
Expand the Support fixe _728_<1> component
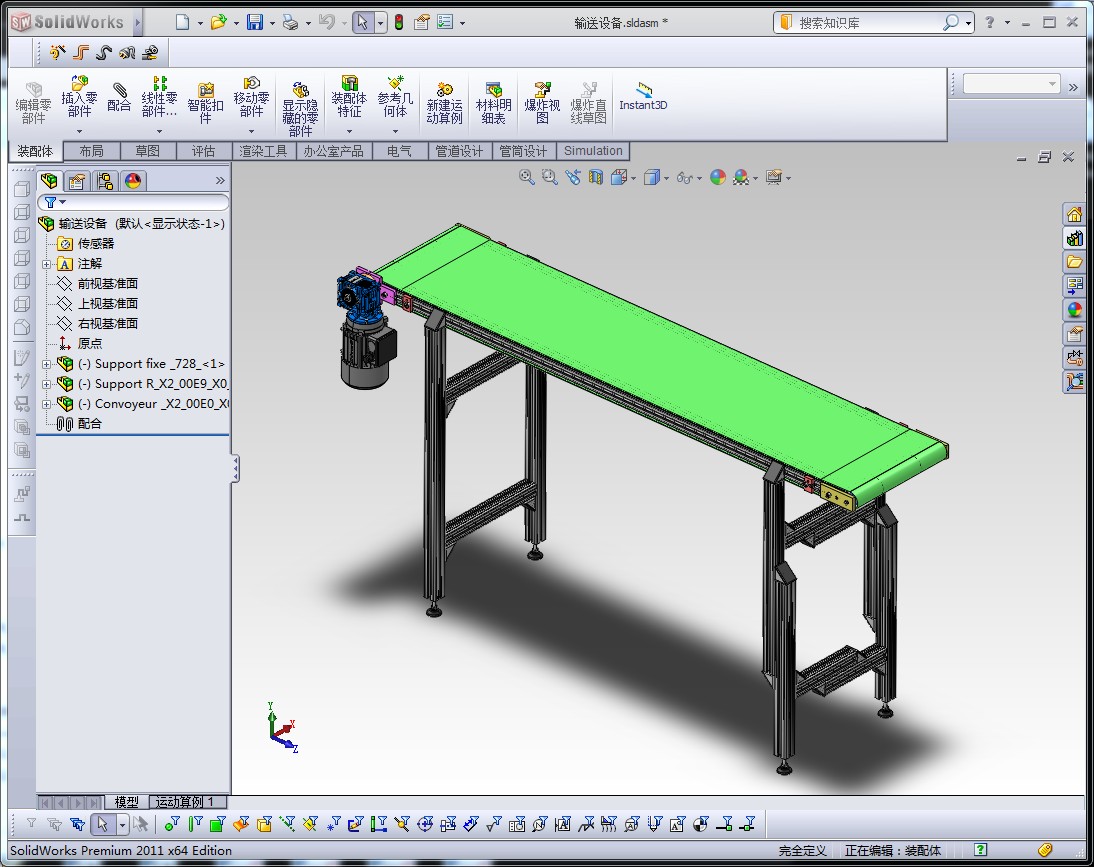pos(46,364)
